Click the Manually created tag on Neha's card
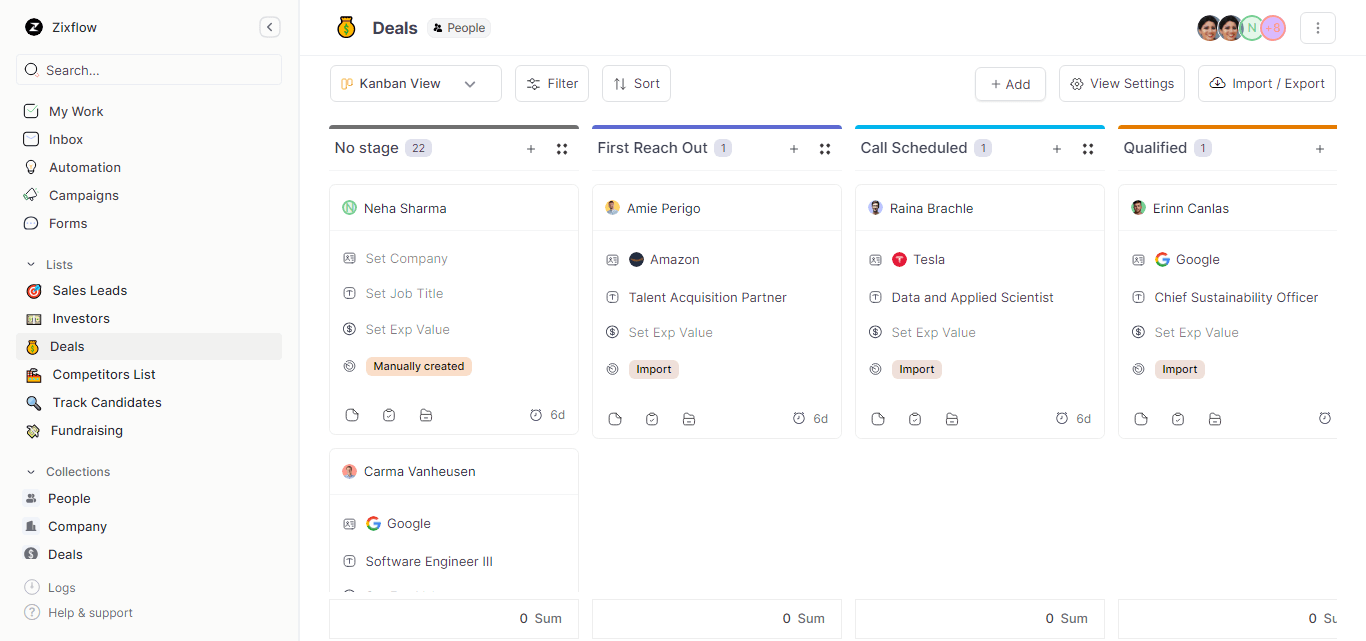This screenshot has width=1366, height=641. 419,366
